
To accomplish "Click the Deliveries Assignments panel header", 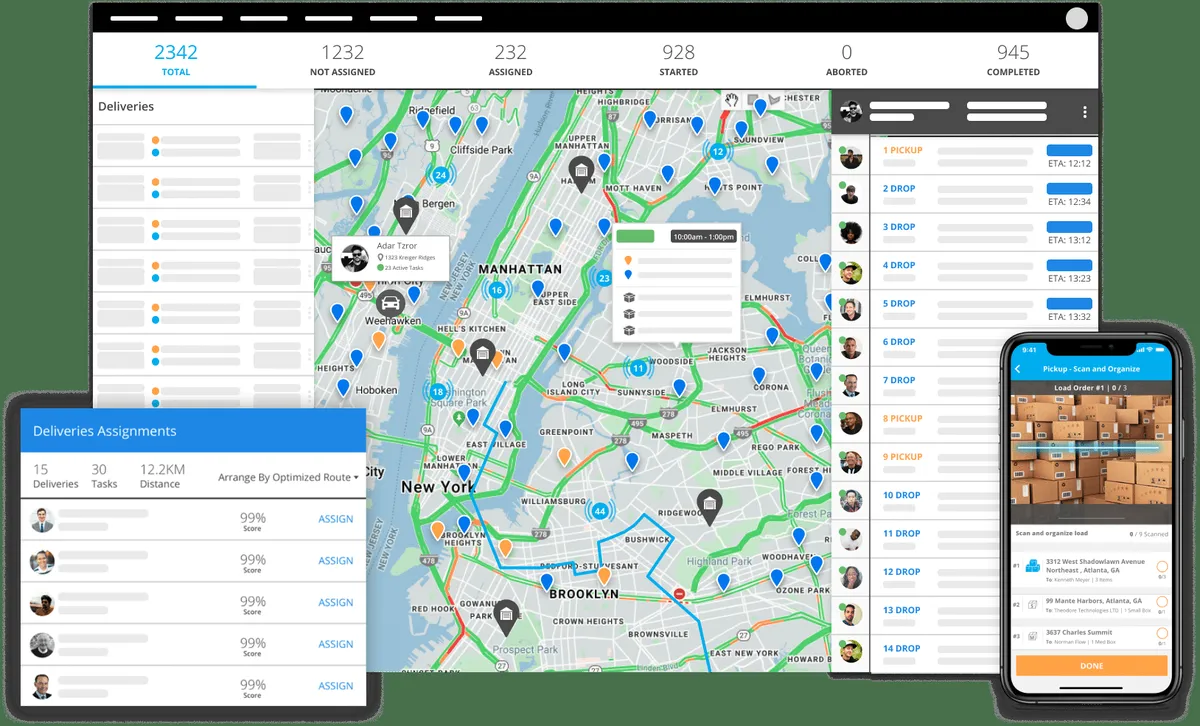I will [x=193, y=431].
